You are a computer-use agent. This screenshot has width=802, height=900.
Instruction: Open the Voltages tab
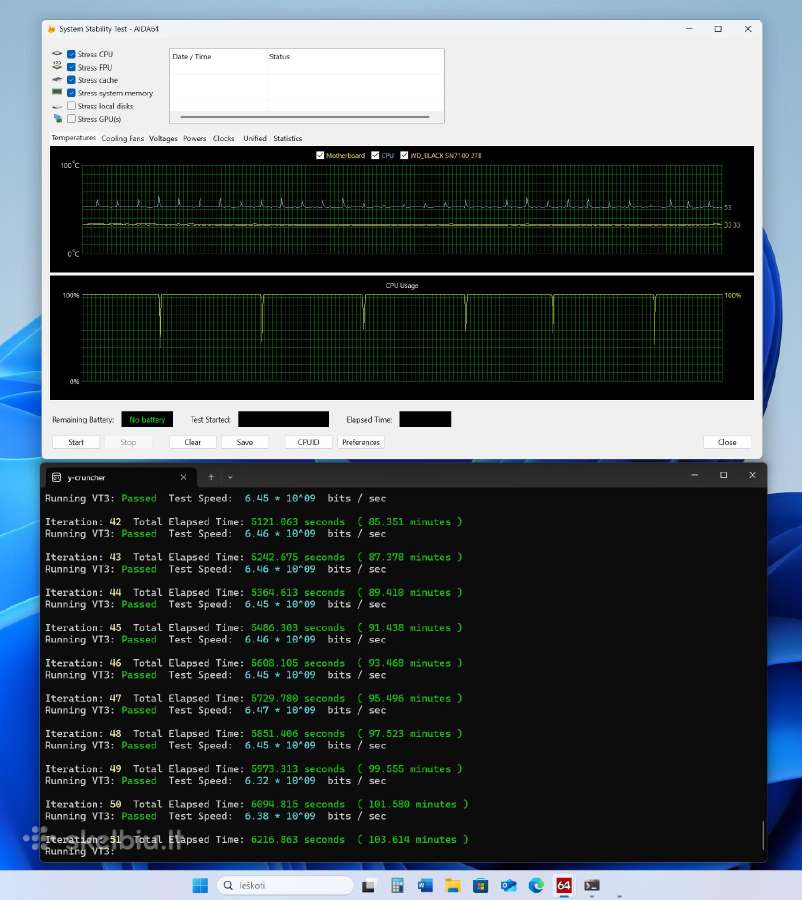pos(163,138)
